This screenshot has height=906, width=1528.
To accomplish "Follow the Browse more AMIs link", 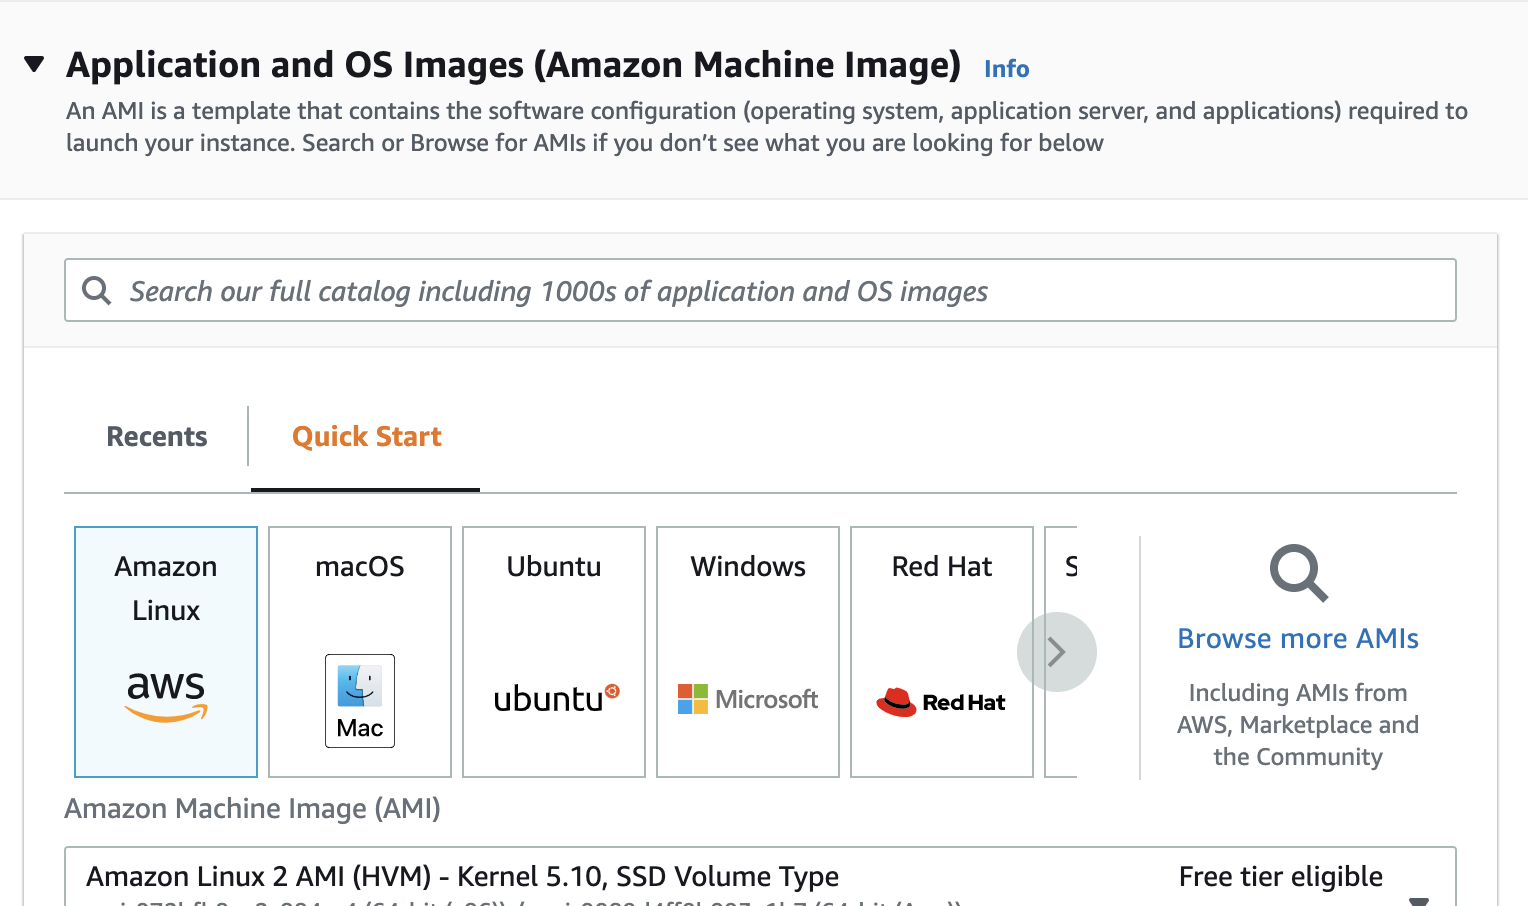I will [x=1297, y=639].
